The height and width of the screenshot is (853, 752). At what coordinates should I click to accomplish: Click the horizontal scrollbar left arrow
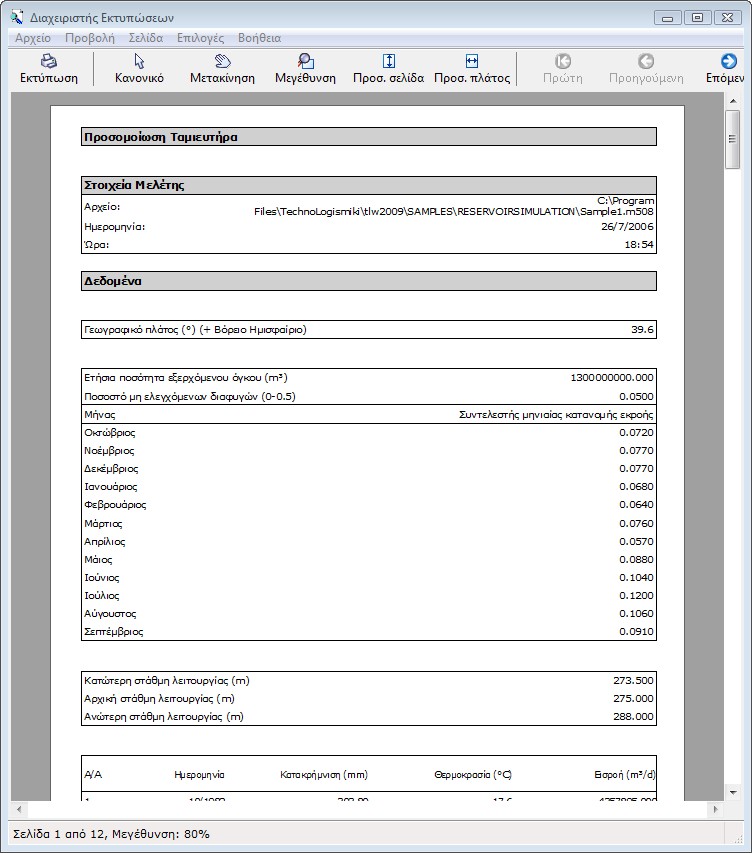click(x=18, y=809)
